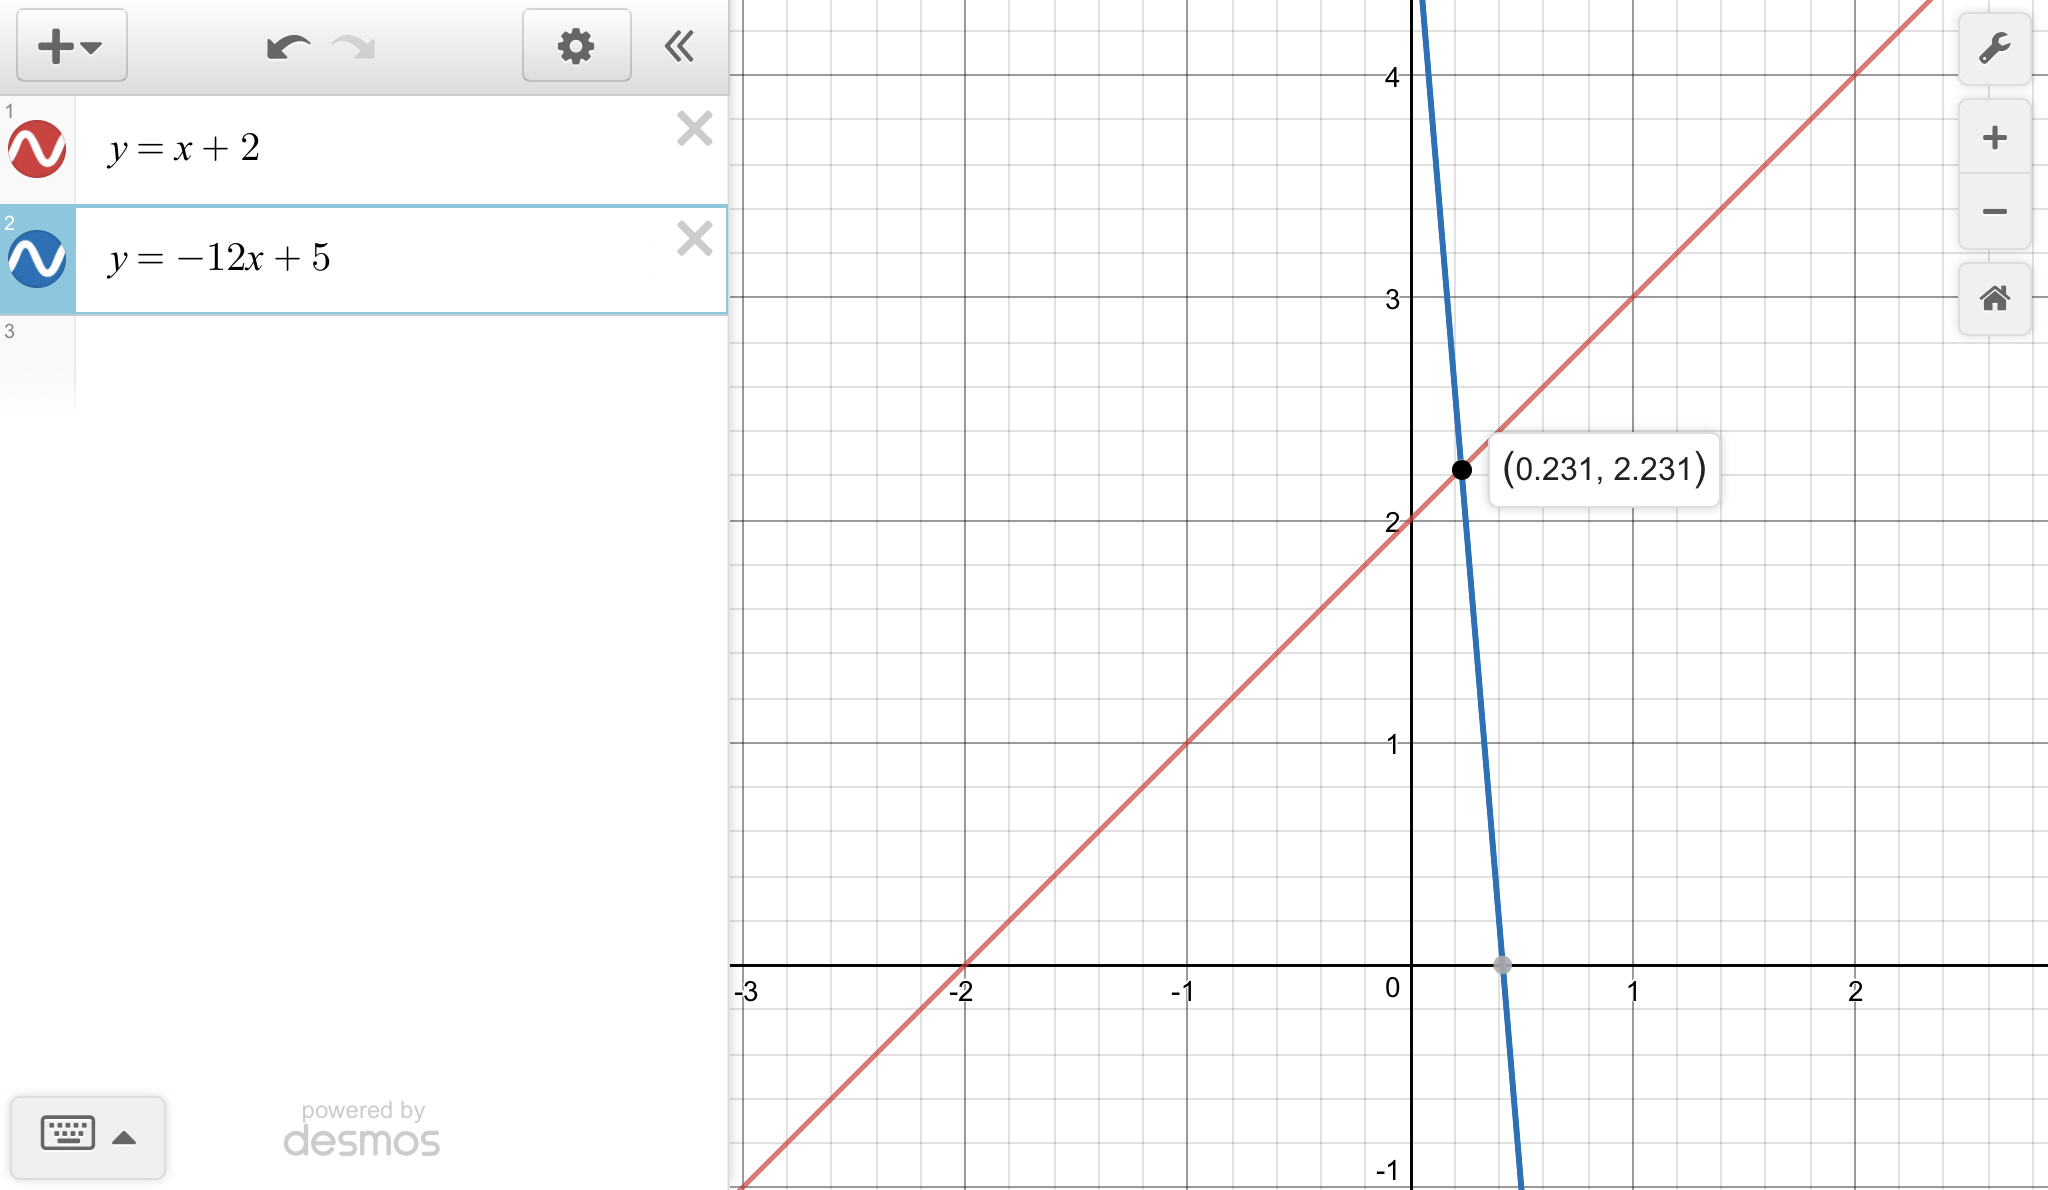
Task: Hide the blue y=-12x+5 line
Action: click(37, 259)
